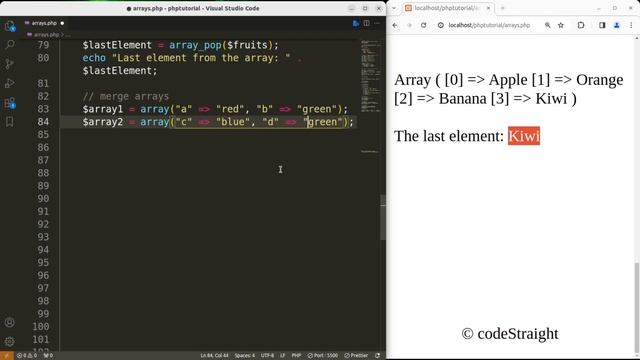Bookmark this page with the star
This screenshot has width=640, height=360.
pos(561,25)
